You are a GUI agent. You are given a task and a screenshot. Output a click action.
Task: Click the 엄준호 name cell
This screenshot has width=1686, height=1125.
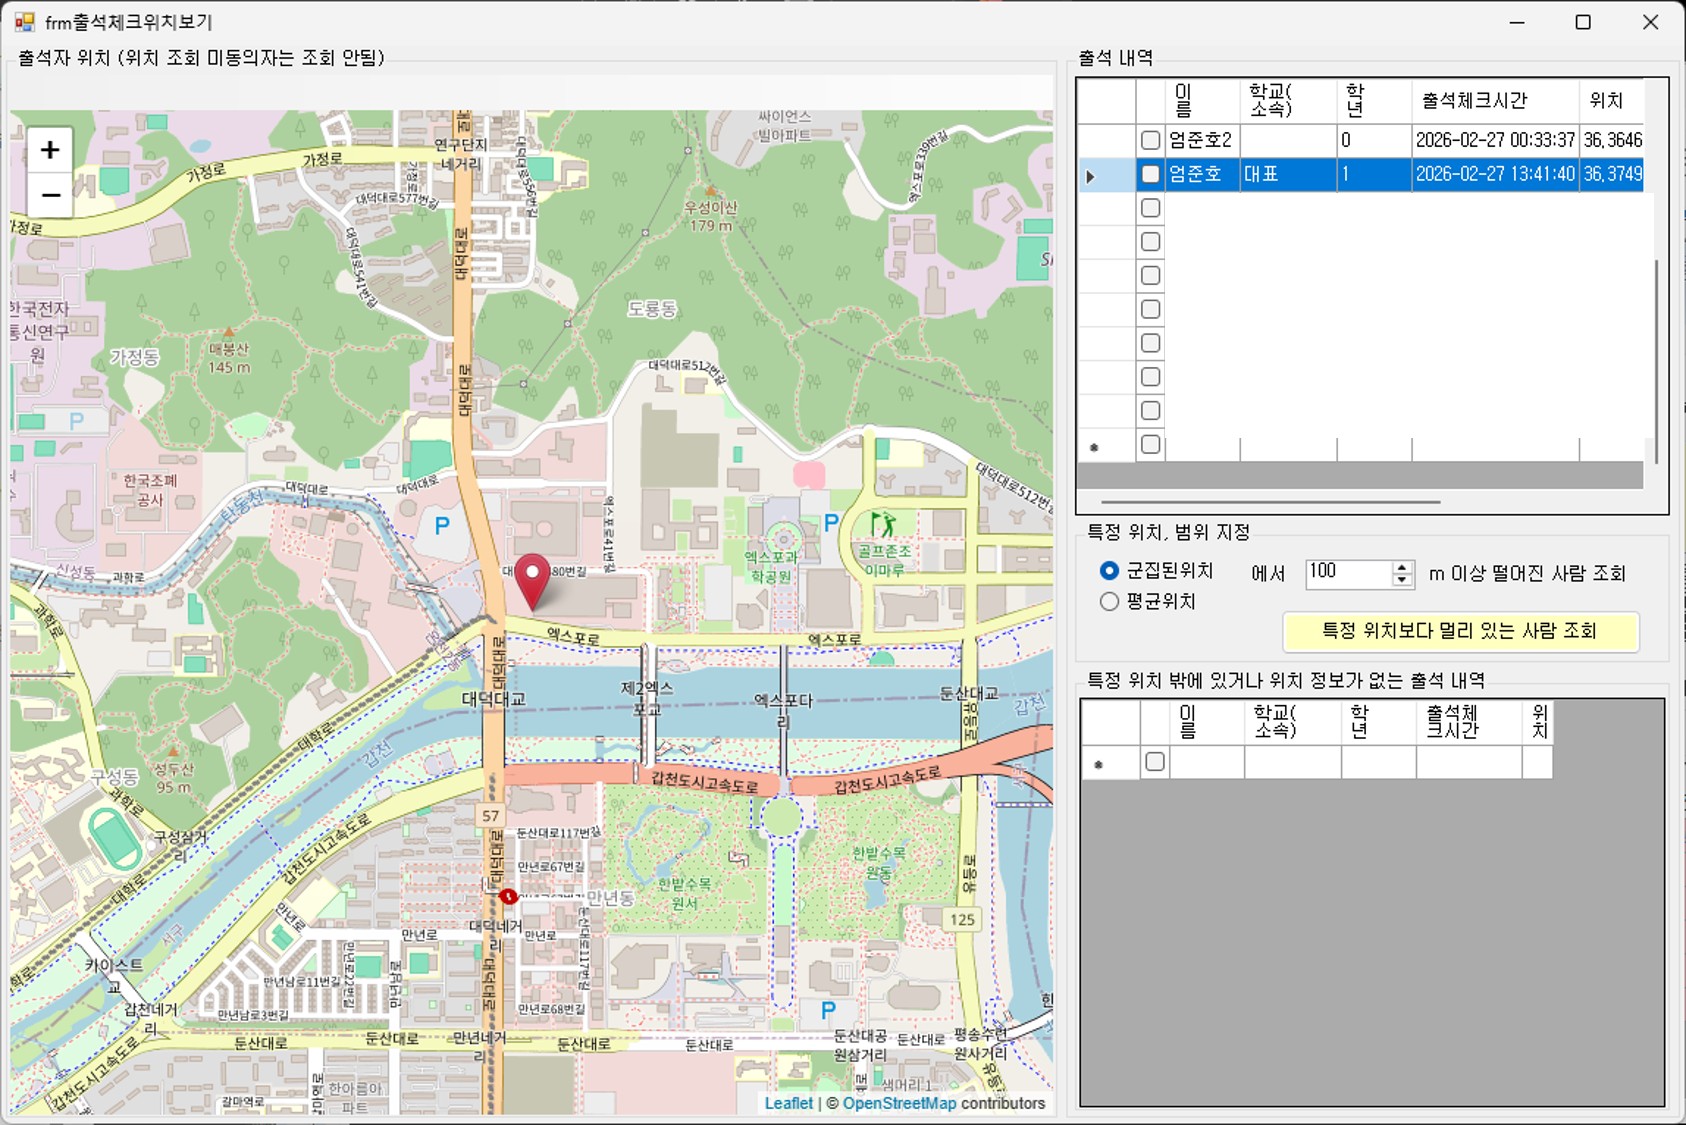coord(1202,175)
